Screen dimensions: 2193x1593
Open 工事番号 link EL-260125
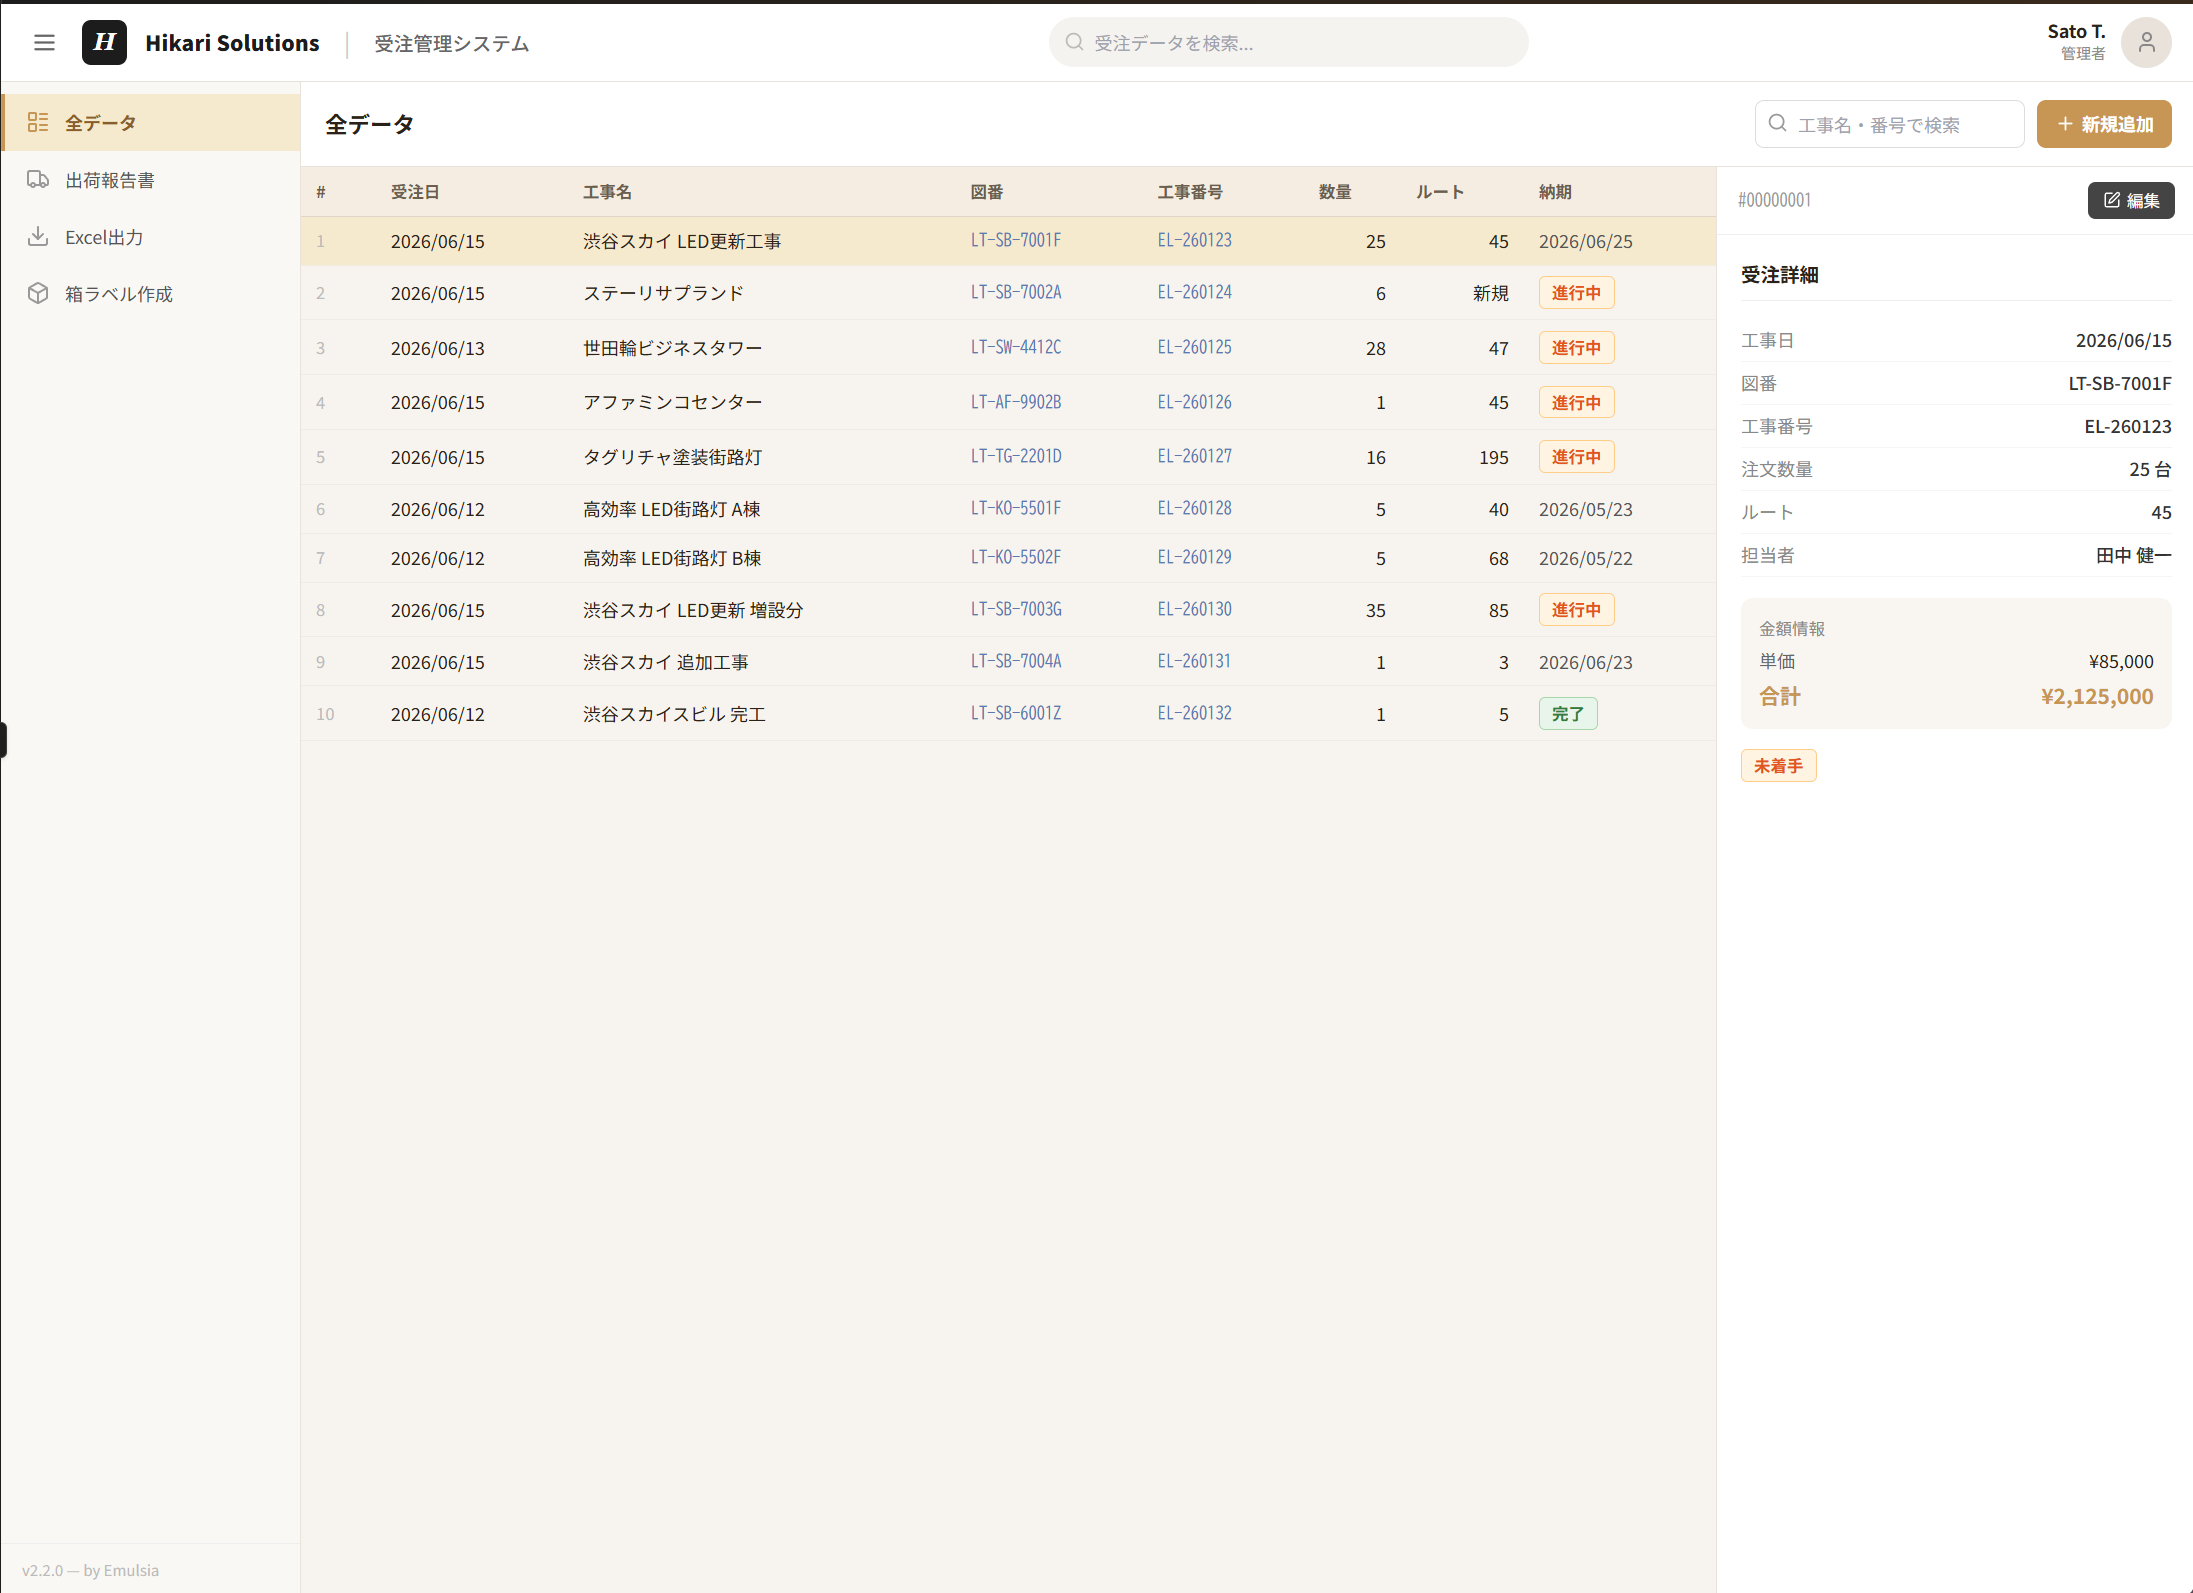click(x=1195, y=348)
